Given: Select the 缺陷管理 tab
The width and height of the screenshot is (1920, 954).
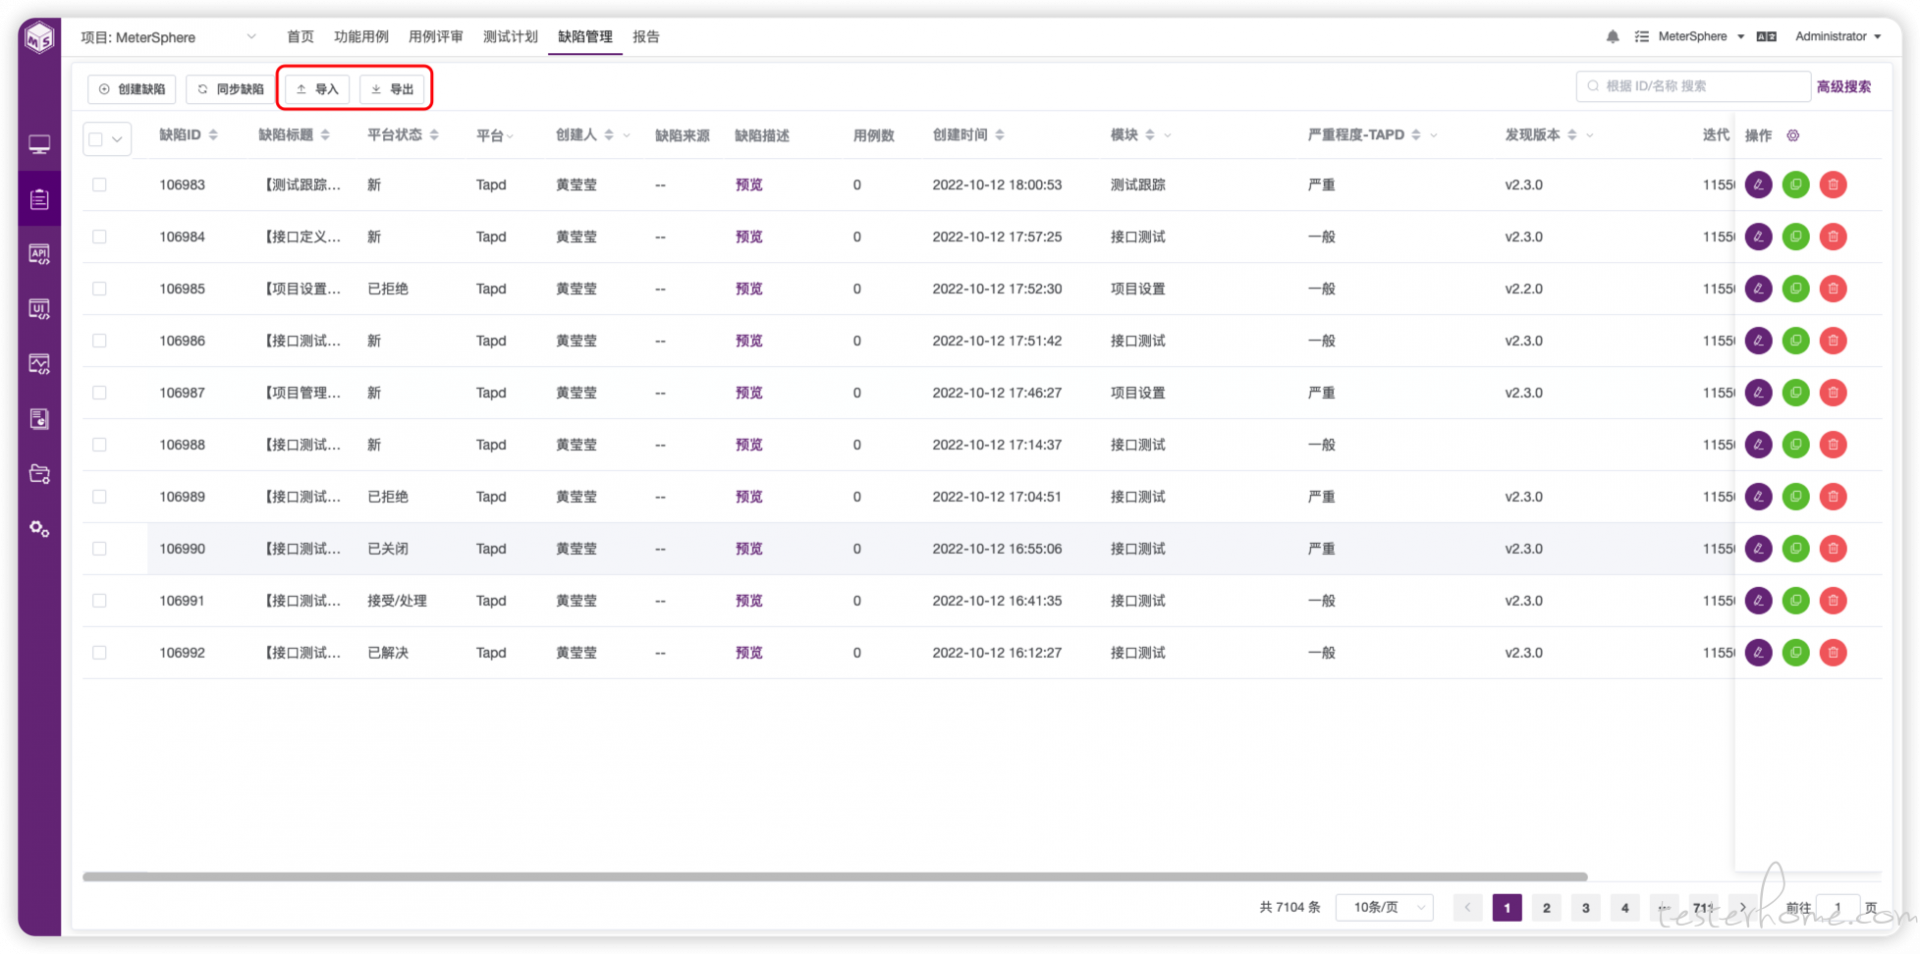Looking at the screenshot, I should (585, 37).
